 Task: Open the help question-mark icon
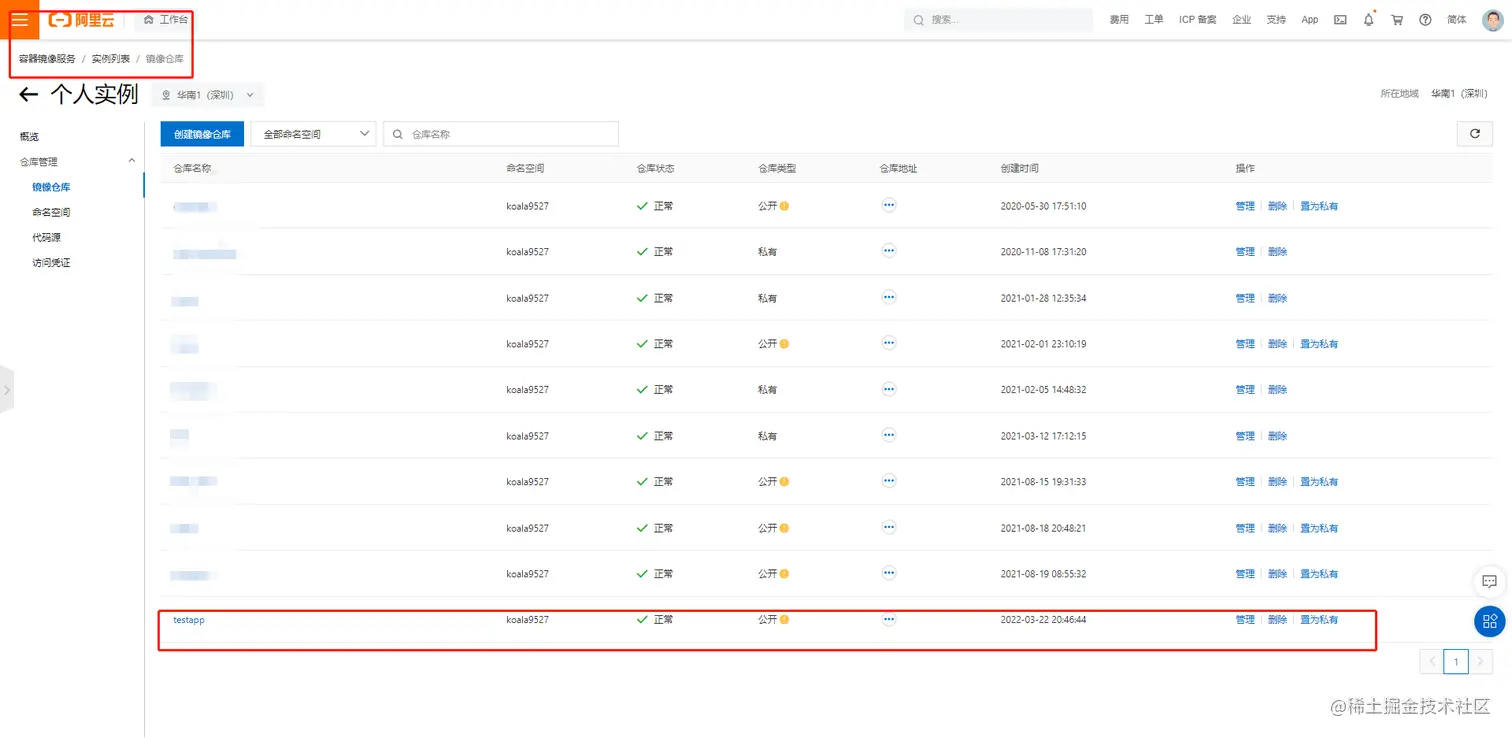[x=1425, y=20]
